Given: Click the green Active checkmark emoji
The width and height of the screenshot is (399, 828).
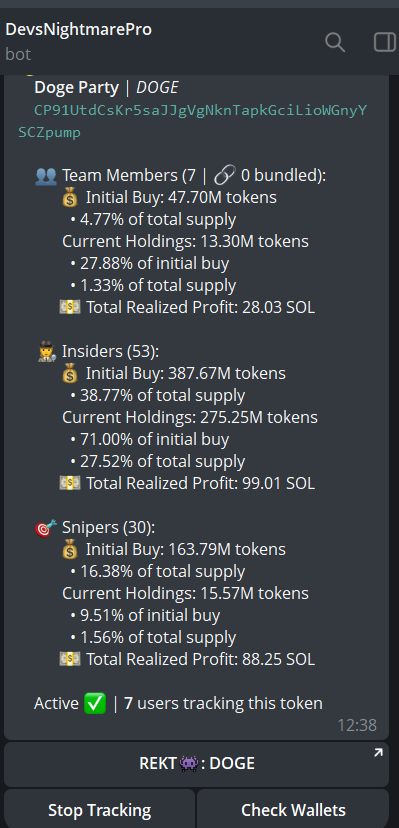Looking at the screenshot, I should [95, 704].
